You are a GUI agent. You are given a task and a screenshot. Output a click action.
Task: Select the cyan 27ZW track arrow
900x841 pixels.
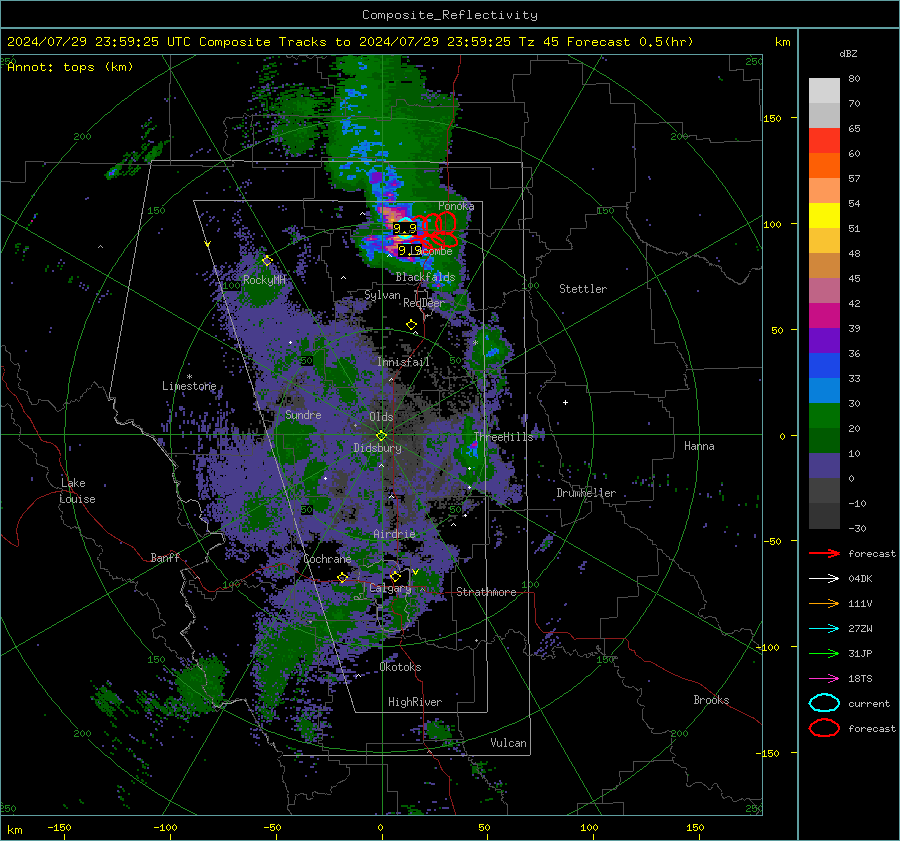(x=824, y=629)
